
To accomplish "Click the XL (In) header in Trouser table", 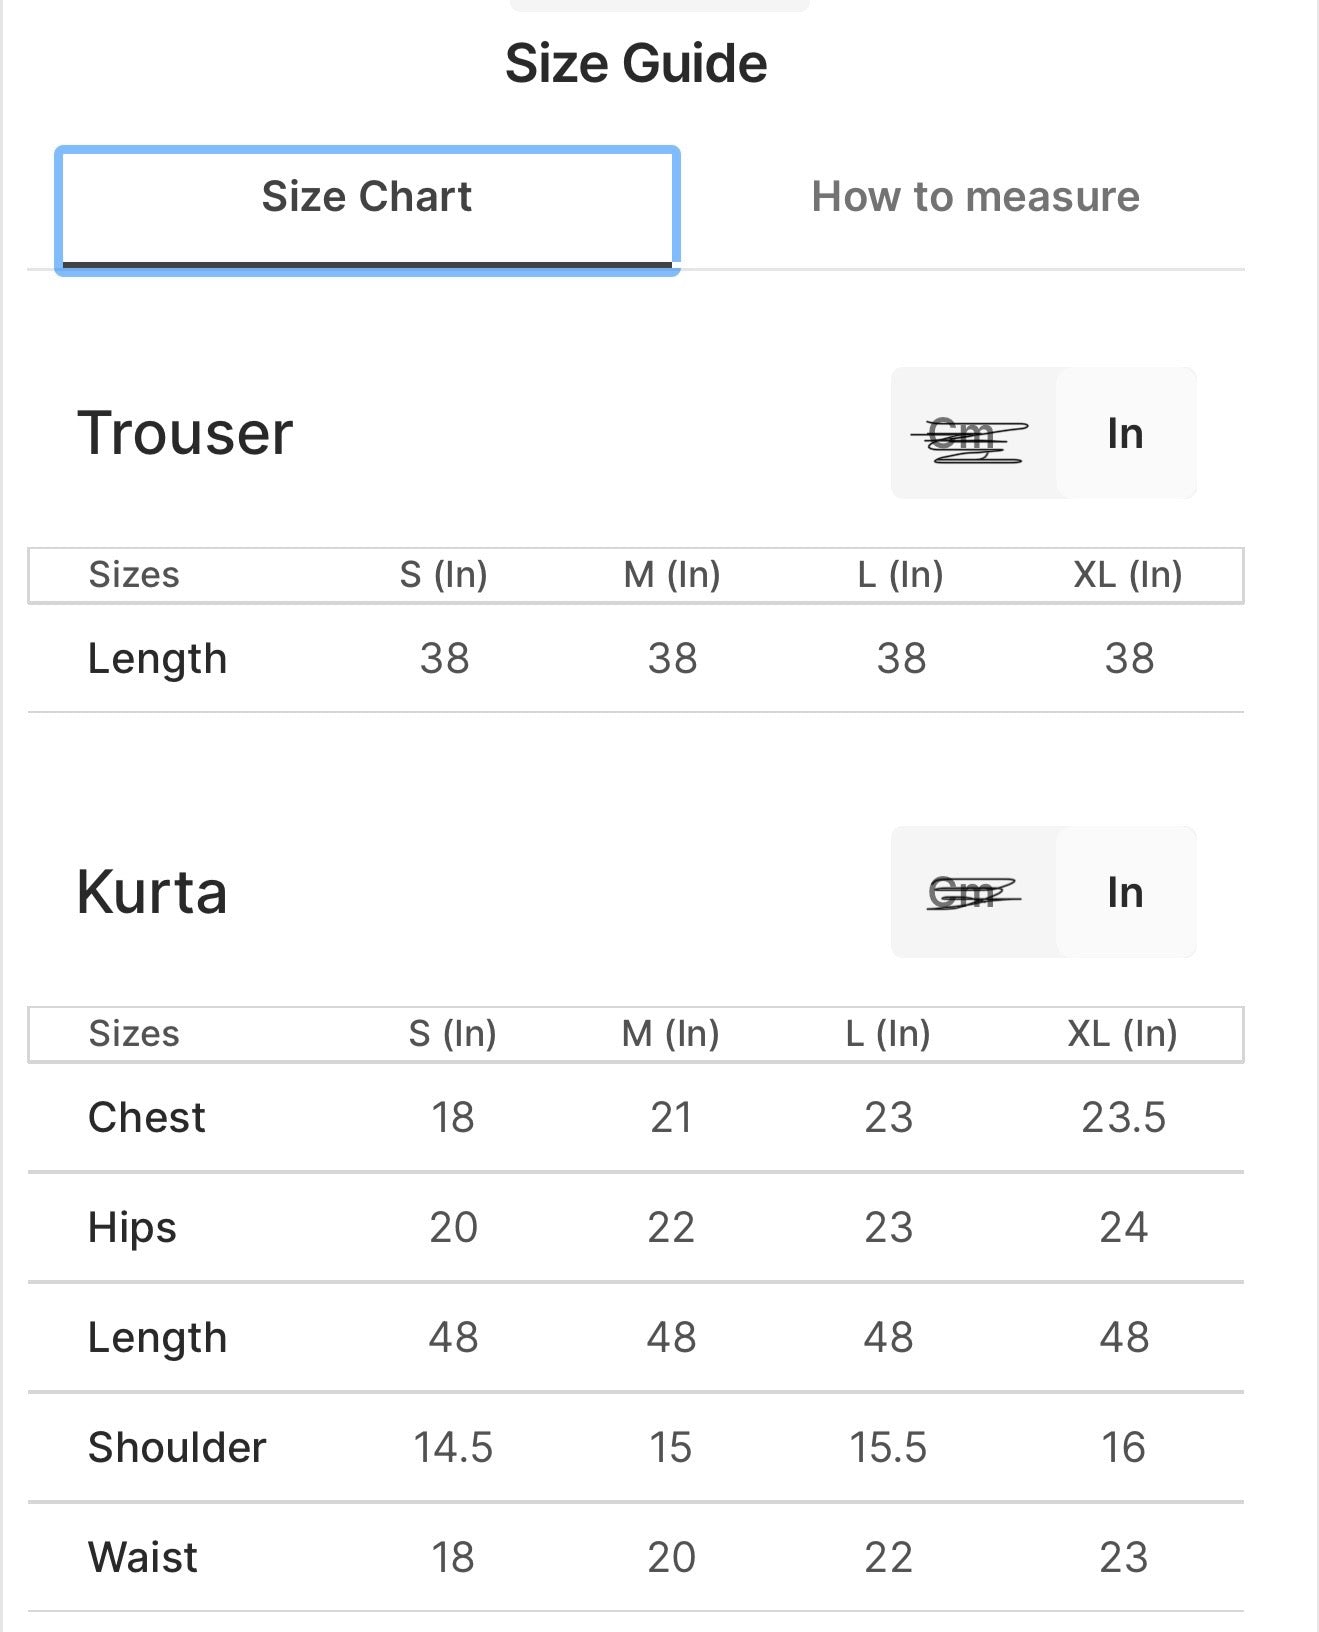I will (x=1128, y=575).
